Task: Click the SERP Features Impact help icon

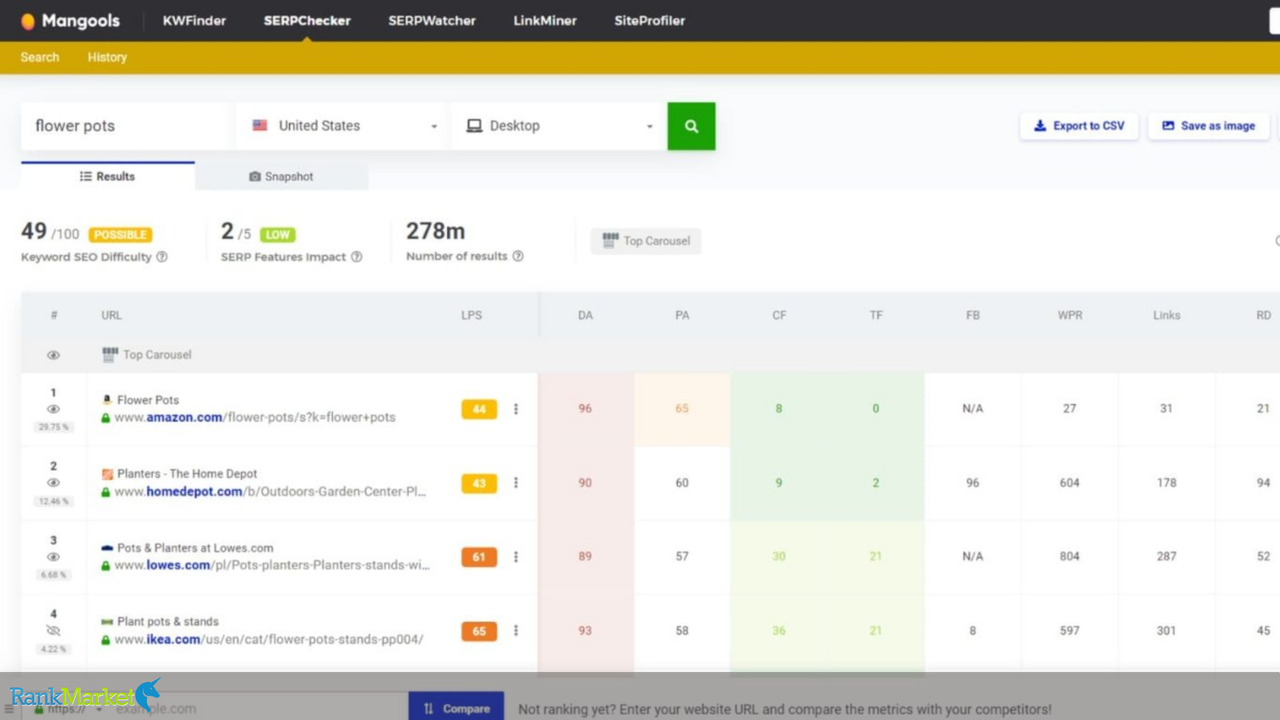Action: click(357, 257)
